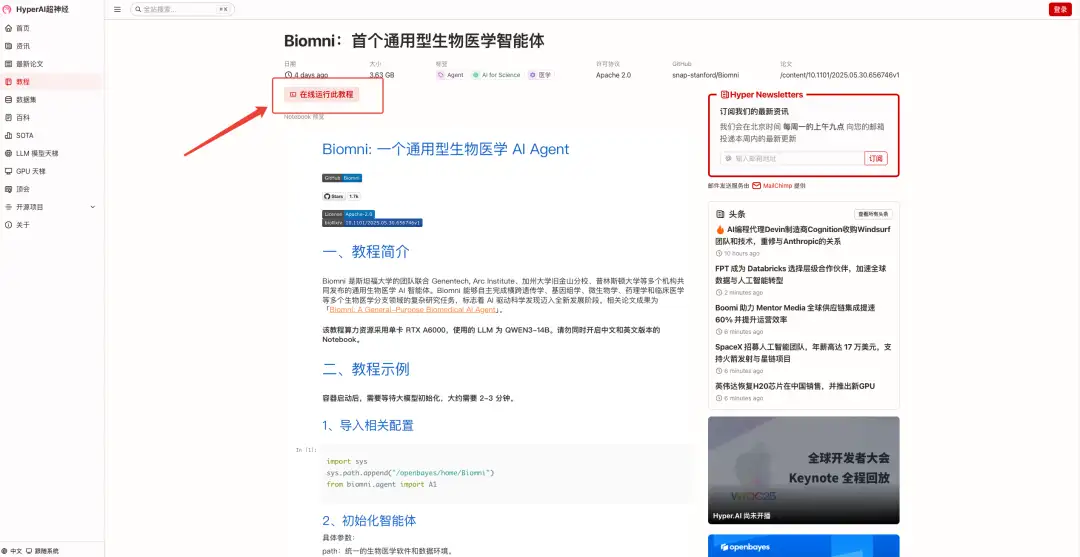Image resolution: width=1080 pixels, height=557 pixels.
Task: Expand the 开源项目 chevron in sidebar
Action: click(x=93, y=207)
